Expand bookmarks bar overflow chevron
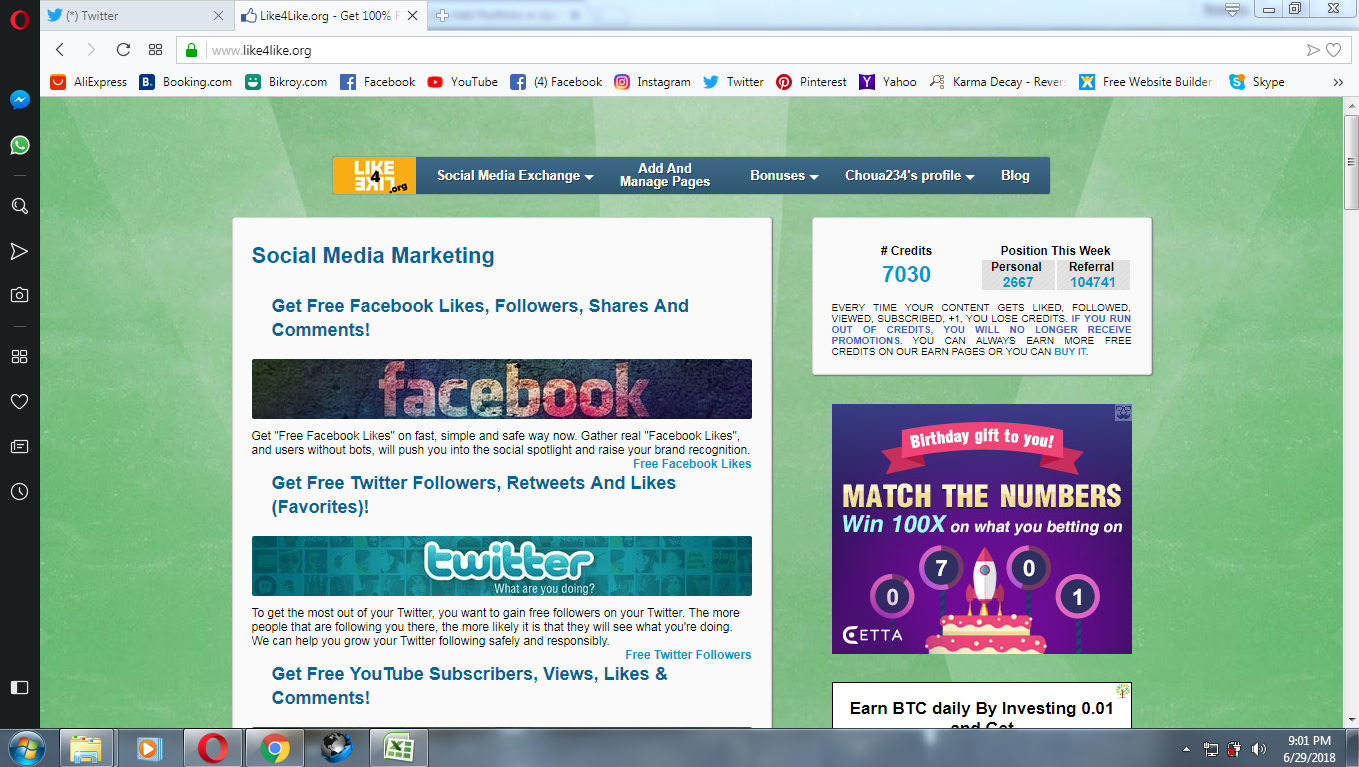The width and height of the screenshot is (1359, 767). coord(1338,82)
